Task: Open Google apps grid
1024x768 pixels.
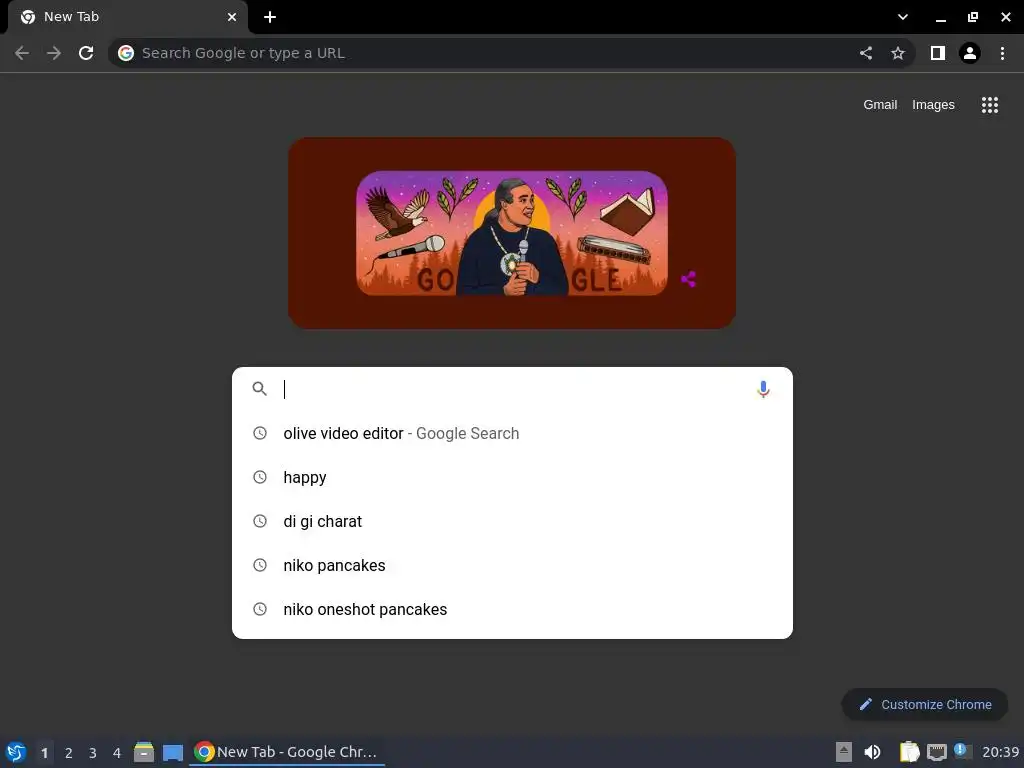Action: pos(990,104)
